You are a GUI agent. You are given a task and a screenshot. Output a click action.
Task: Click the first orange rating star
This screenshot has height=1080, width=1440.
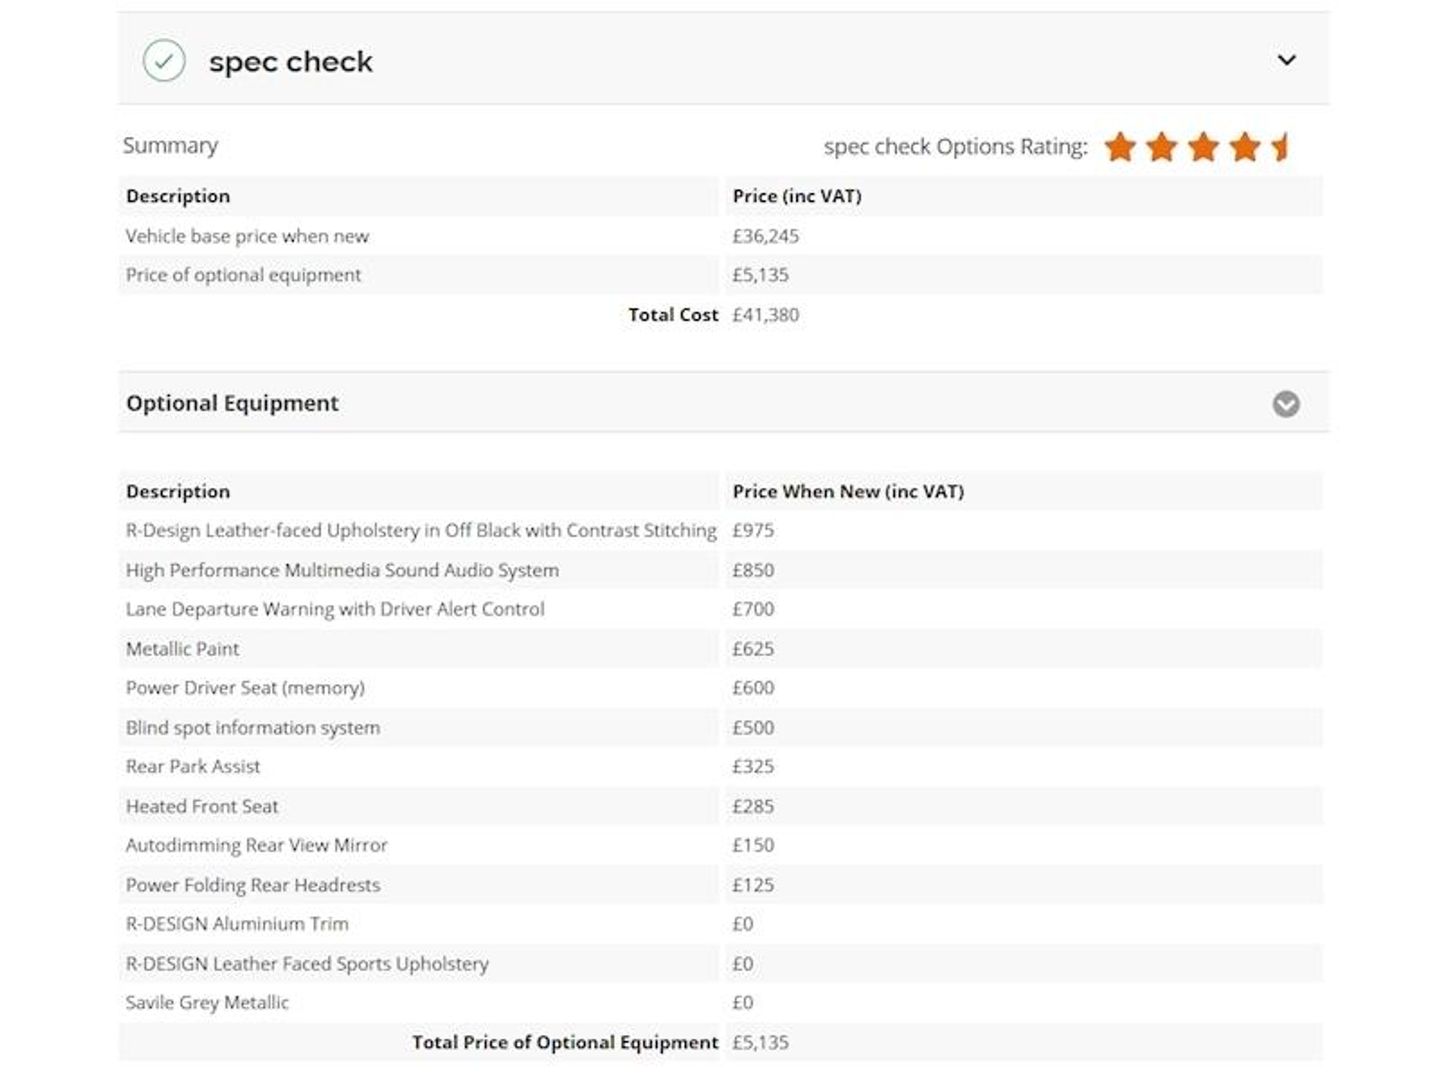click(1120, 147)
